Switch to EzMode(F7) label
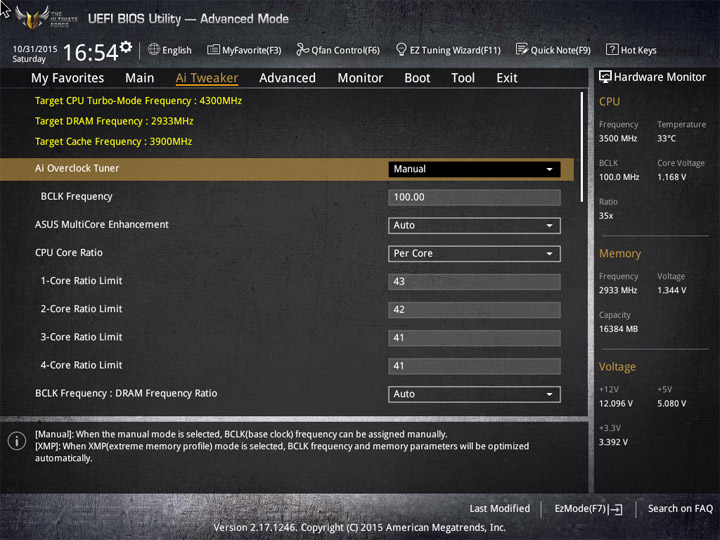The image size is (720, 540). pos(580,509)
